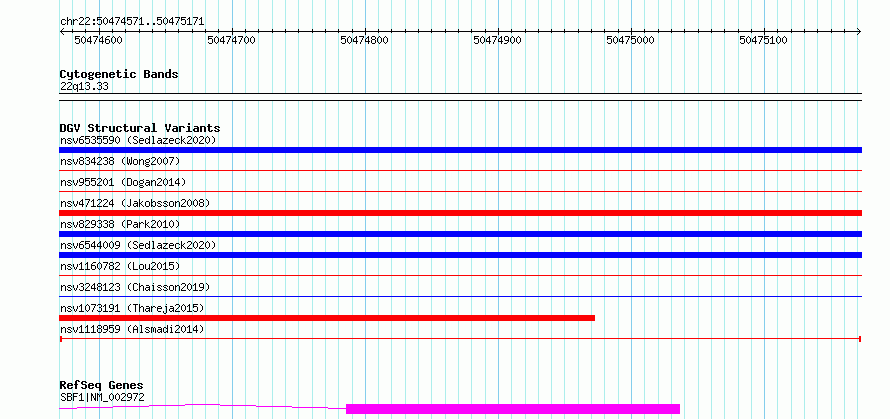Screen dimensions: 890x419
Task: Click ruler tick label 50474700
Action: pos(232,40)
